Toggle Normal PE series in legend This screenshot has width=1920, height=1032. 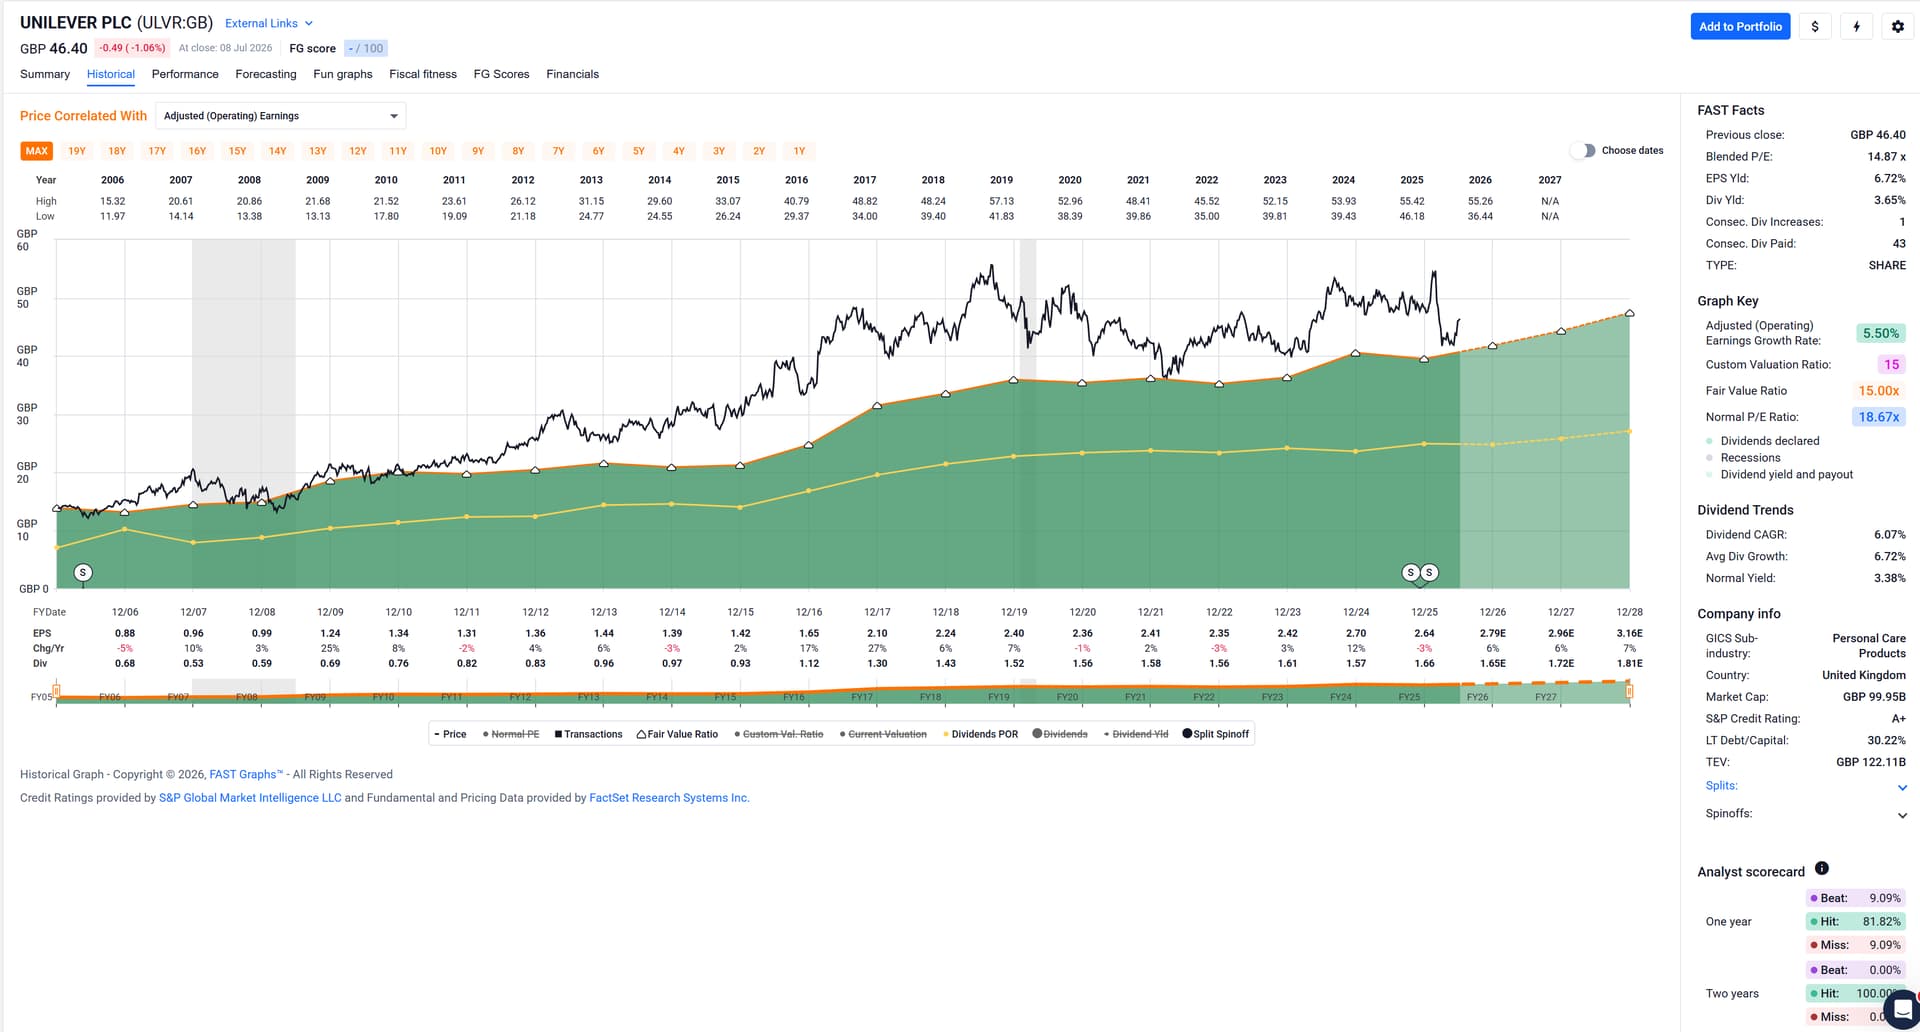(x=511, y=734)
